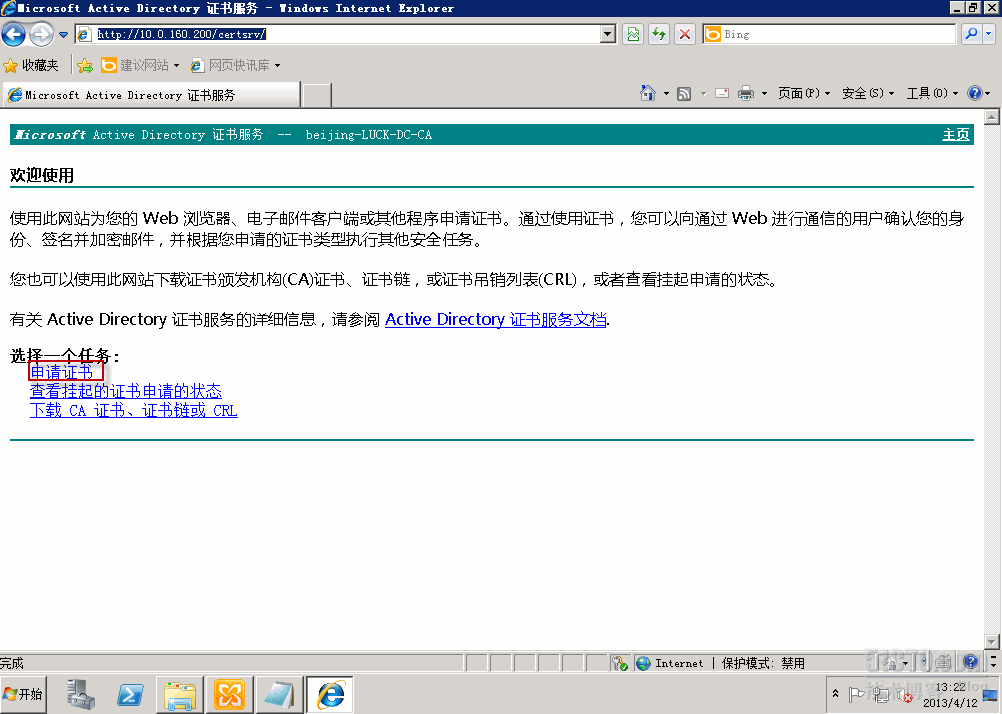Launch PowerShell from the taskbar
This screenshot has width=1002, height=714.
pos(130,694)
